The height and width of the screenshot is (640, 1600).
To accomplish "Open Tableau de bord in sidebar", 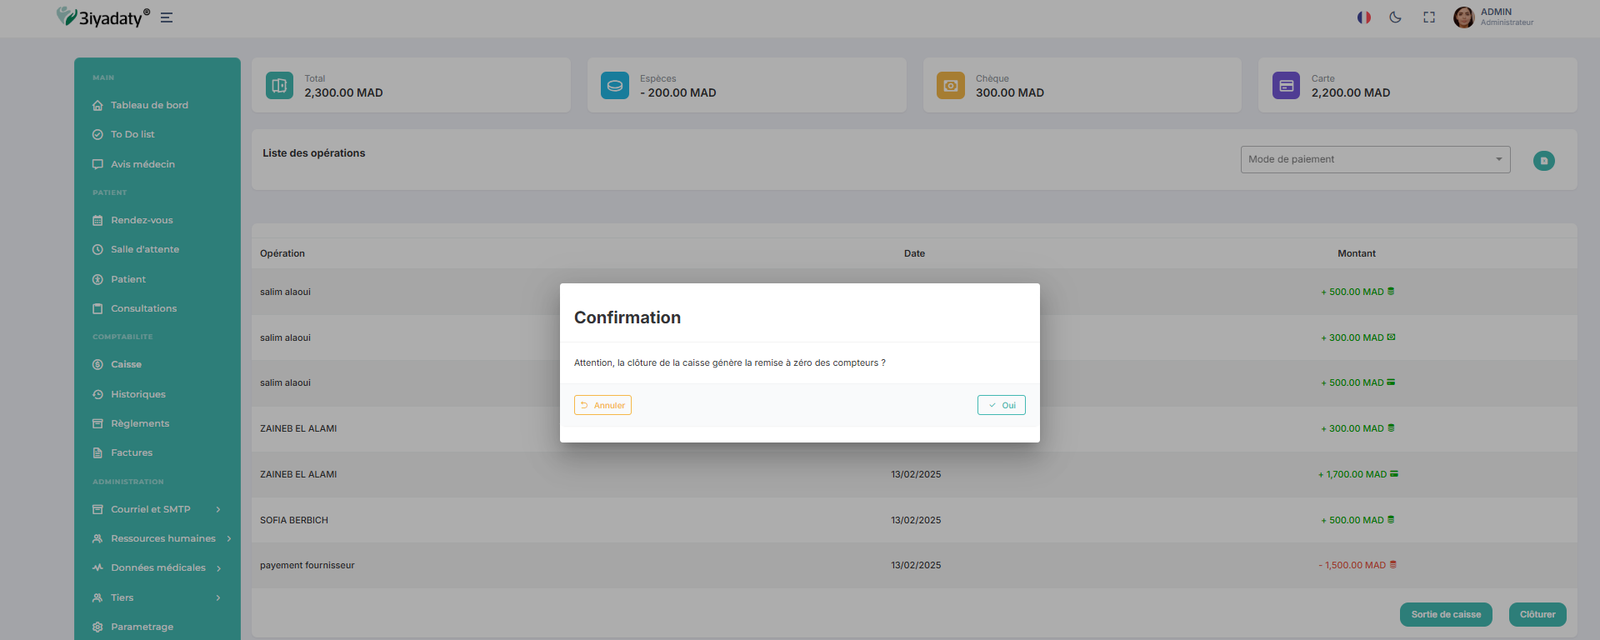I will coord(149,105).
